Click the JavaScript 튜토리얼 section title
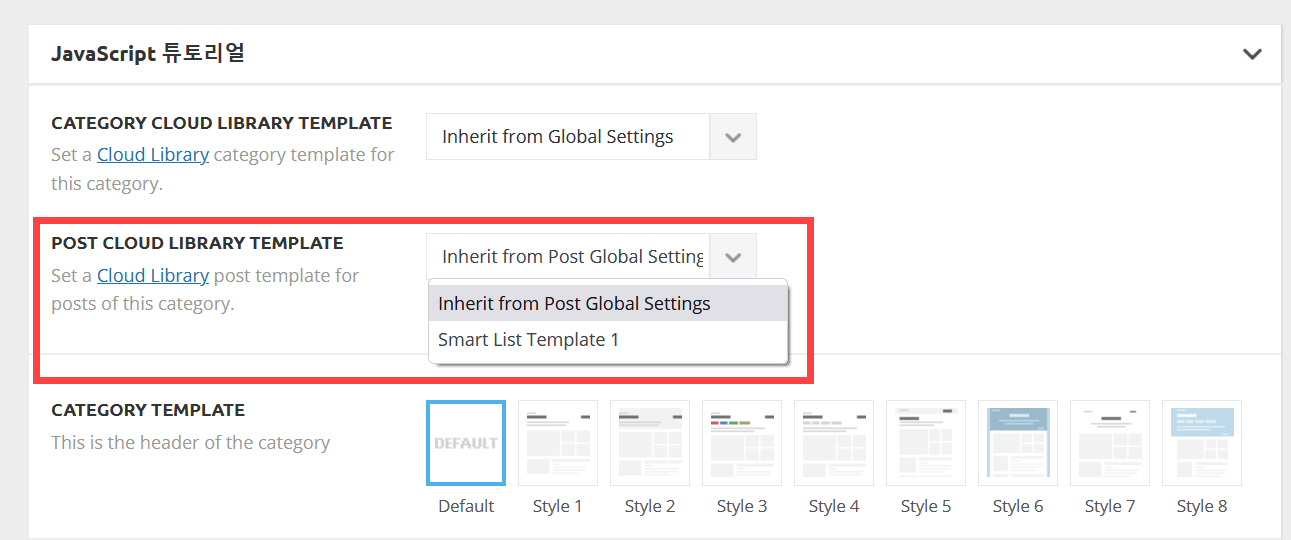The width and height of the screenshot is (1291, 540). [x=148, y=53]
